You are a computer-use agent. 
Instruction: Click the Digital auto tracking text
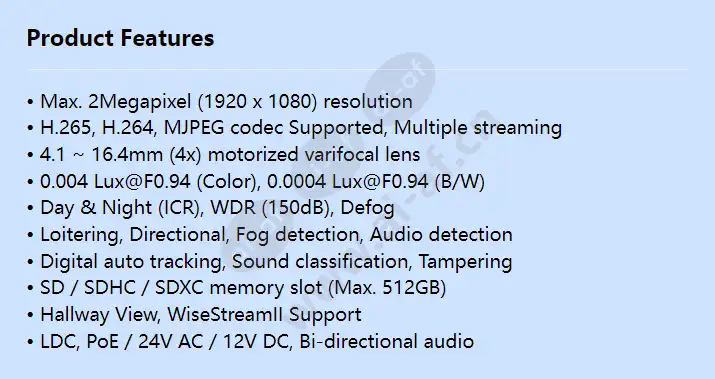pyautogui.click(x=133, y=262)
